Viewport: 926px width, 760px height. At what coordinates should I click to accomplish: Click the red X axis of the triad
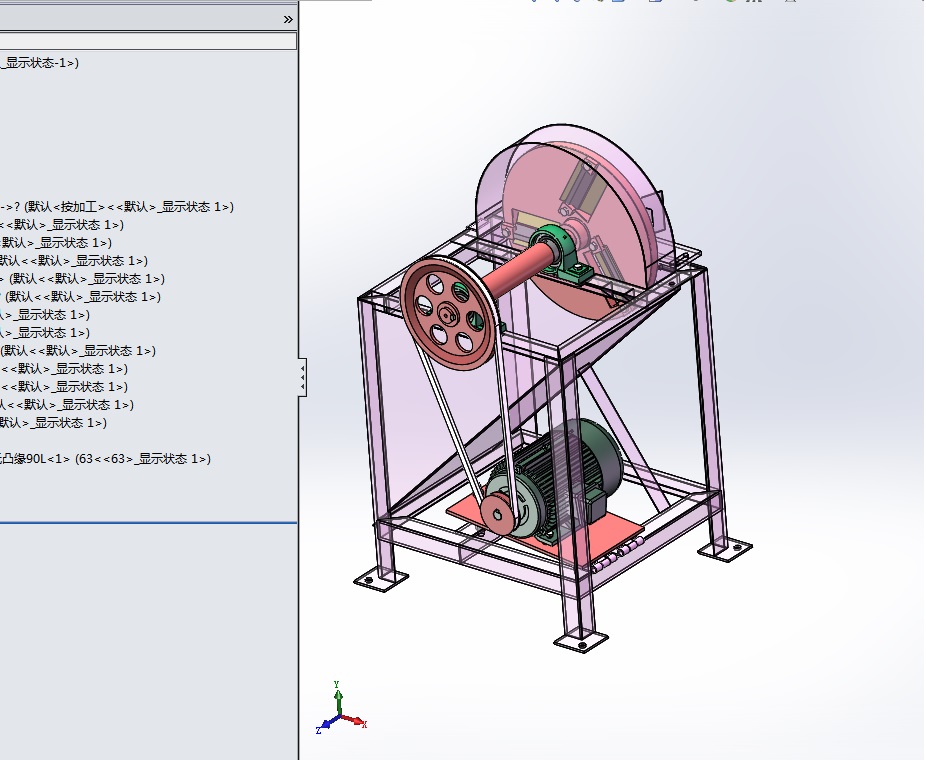(x=354, y=721)
